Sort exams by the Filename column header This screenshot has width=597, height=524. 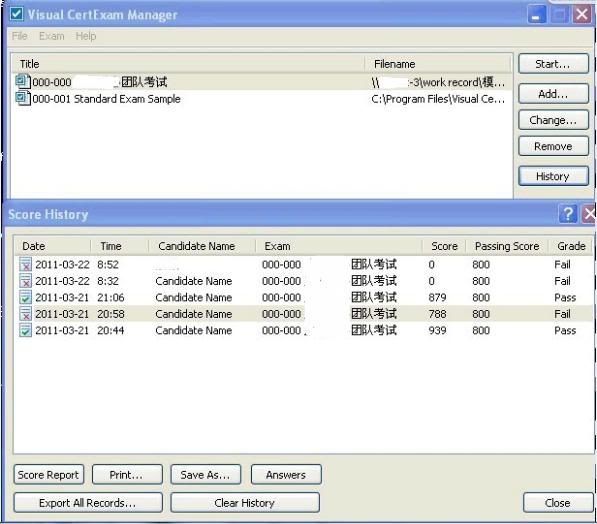tap(438, 64)
